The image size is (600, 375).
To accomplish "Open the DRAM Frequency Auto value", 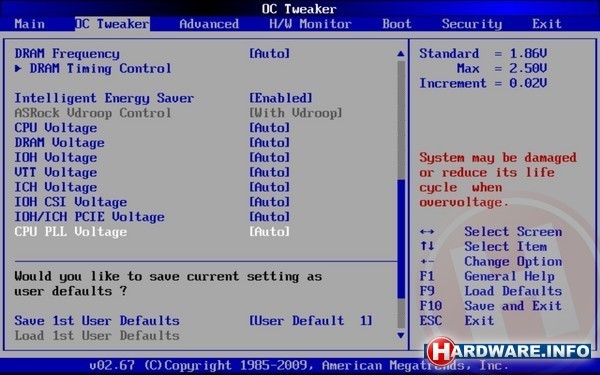I will [x=269, y=54].
